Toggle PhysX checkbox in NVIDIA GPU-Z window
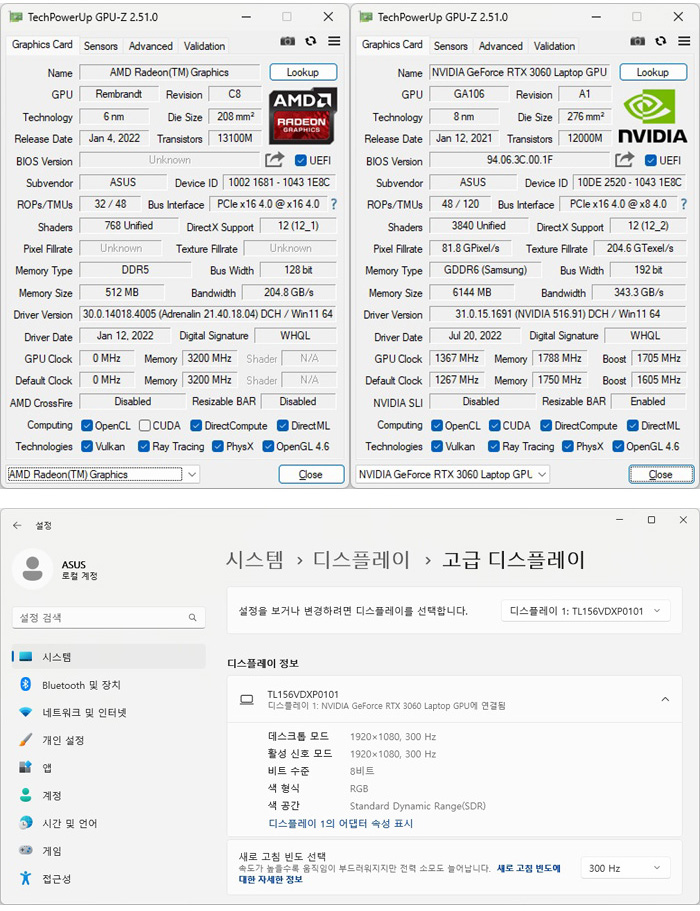Viewport: 700px width, 911px height. (x=568, y=446)
